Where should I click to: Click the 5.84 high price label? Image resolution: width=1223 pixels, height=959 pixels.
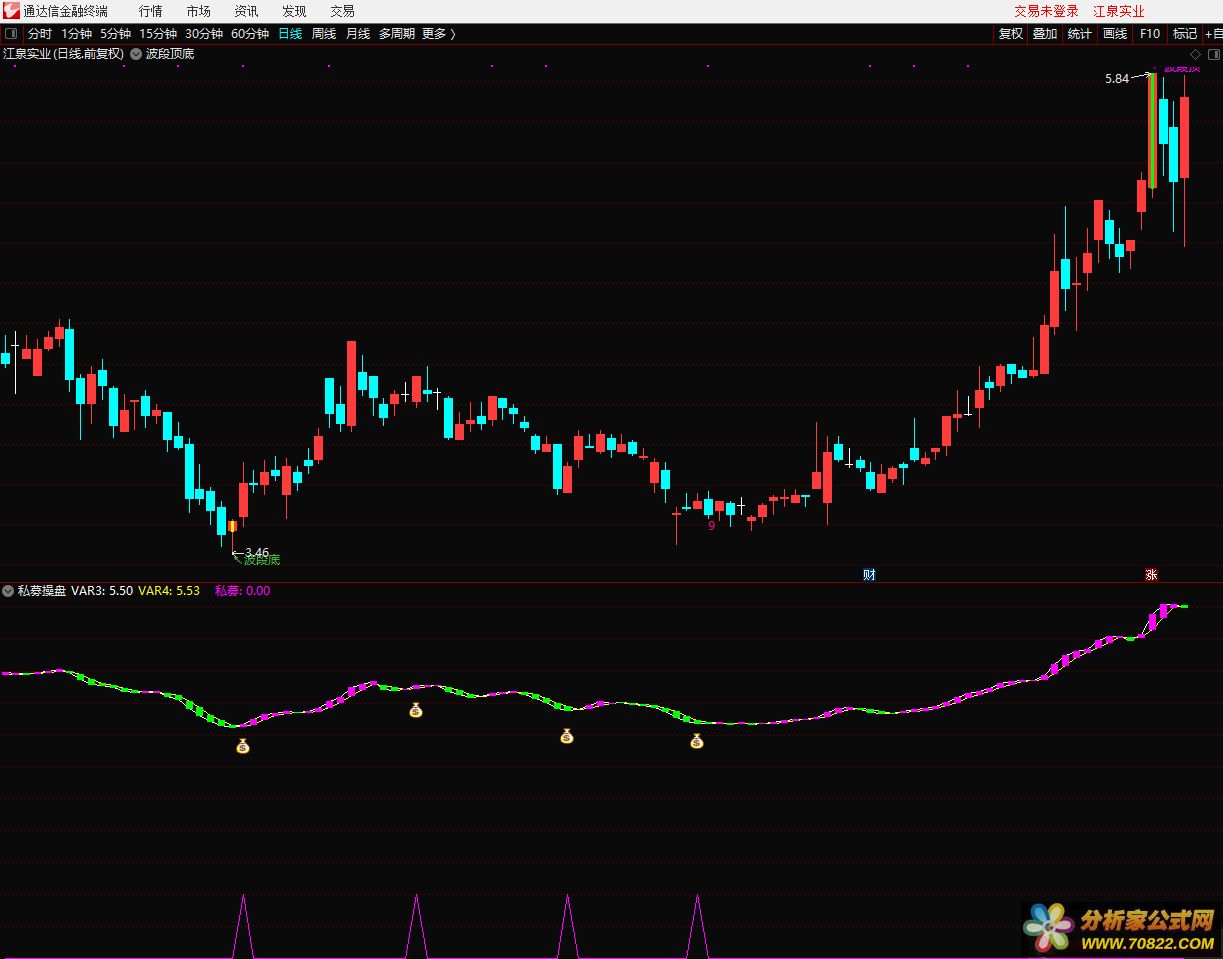(1117, 78)
